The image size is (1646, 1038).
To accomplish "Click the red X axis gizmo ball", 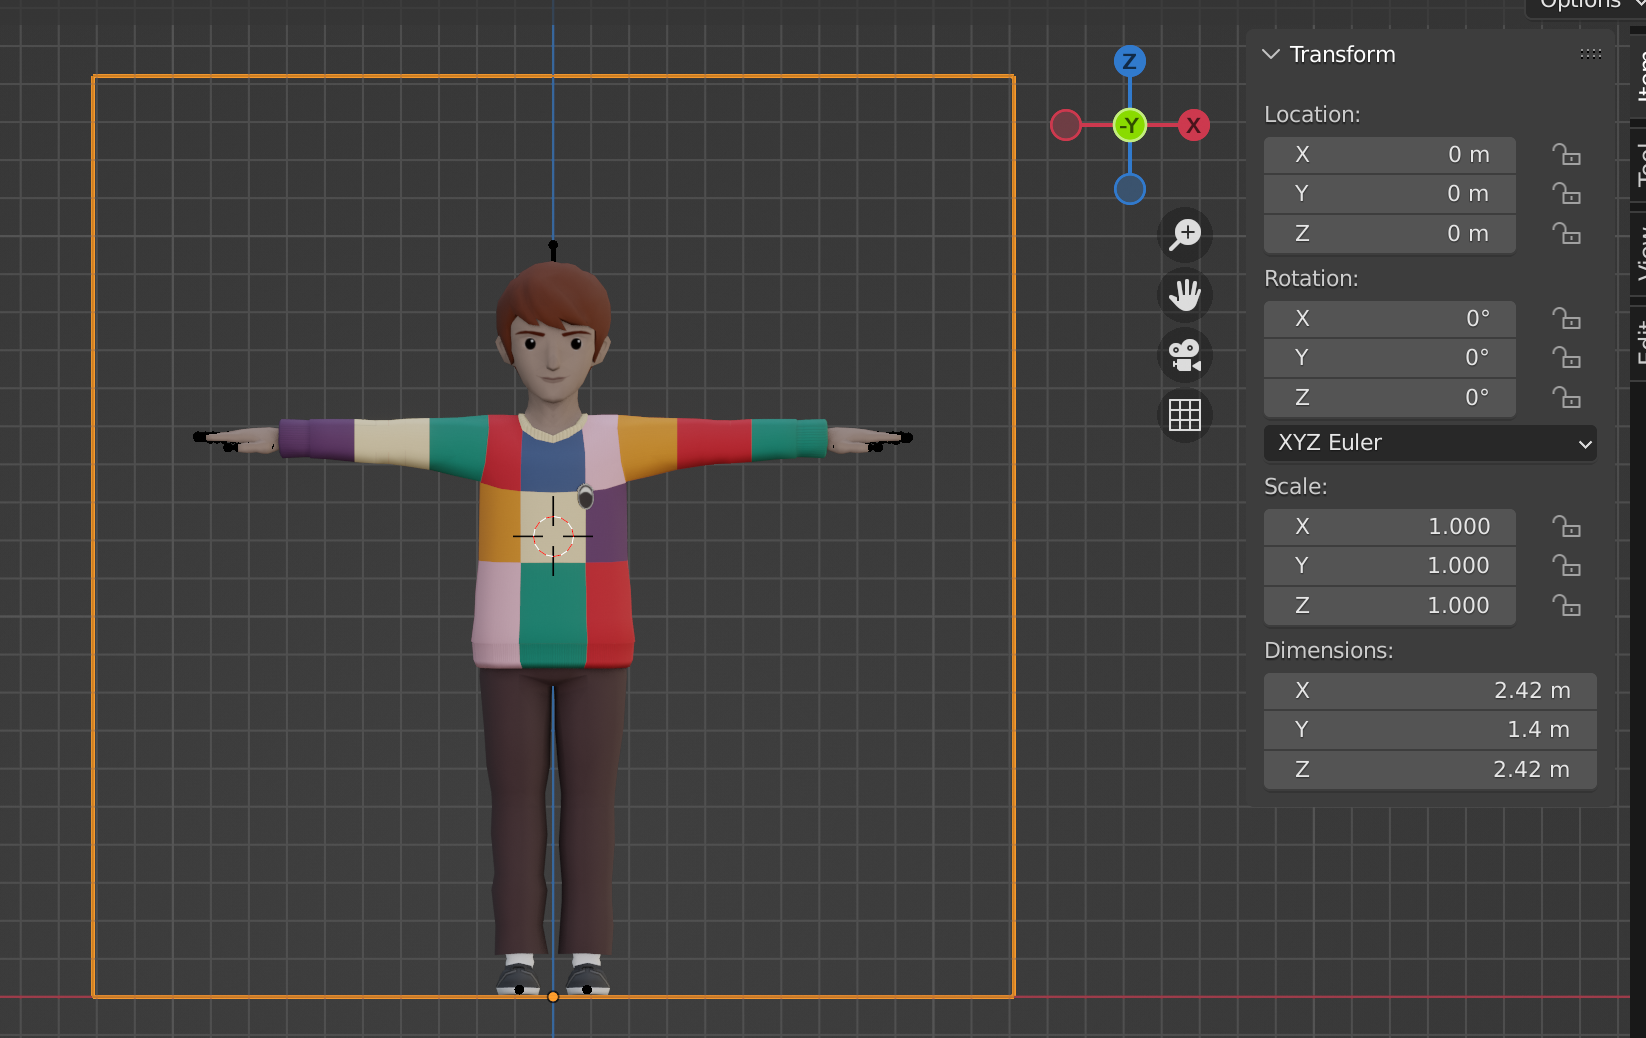I will coord(1193,126).
